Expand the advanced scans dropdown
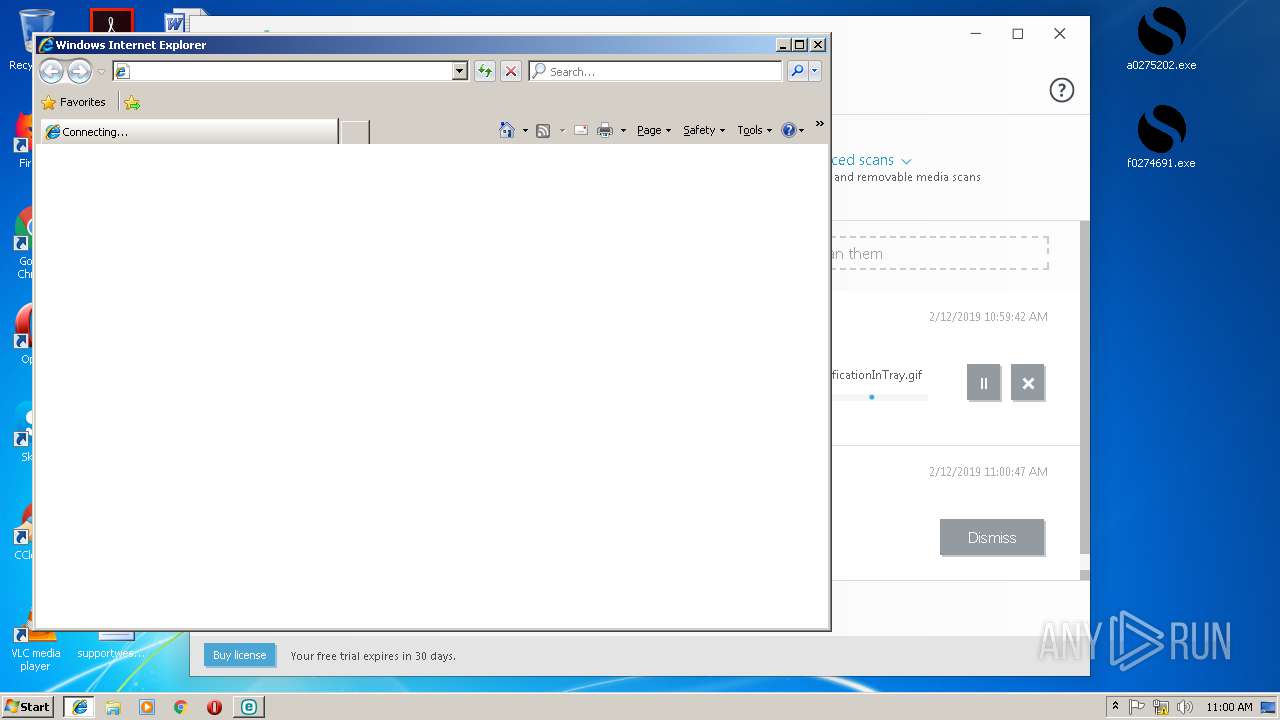 tap(906, 161)
